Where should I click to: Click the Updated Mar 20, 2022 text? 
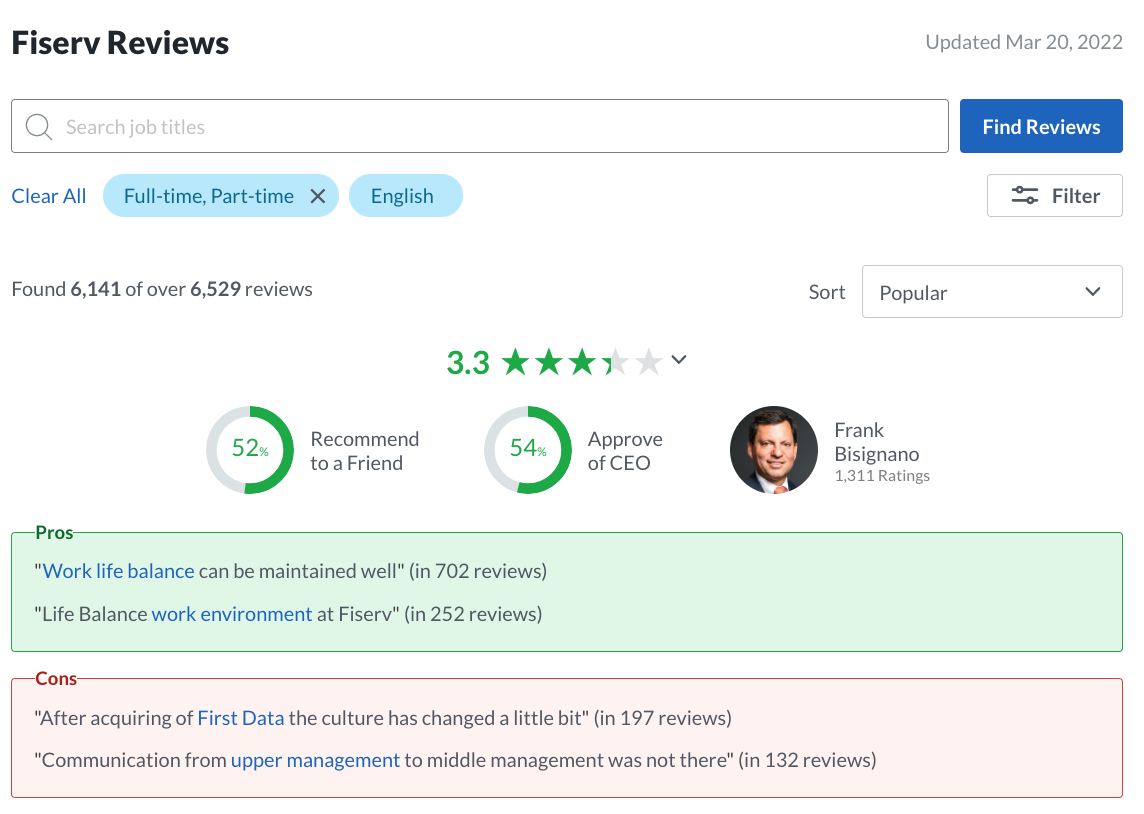(x=1024, y=42)
